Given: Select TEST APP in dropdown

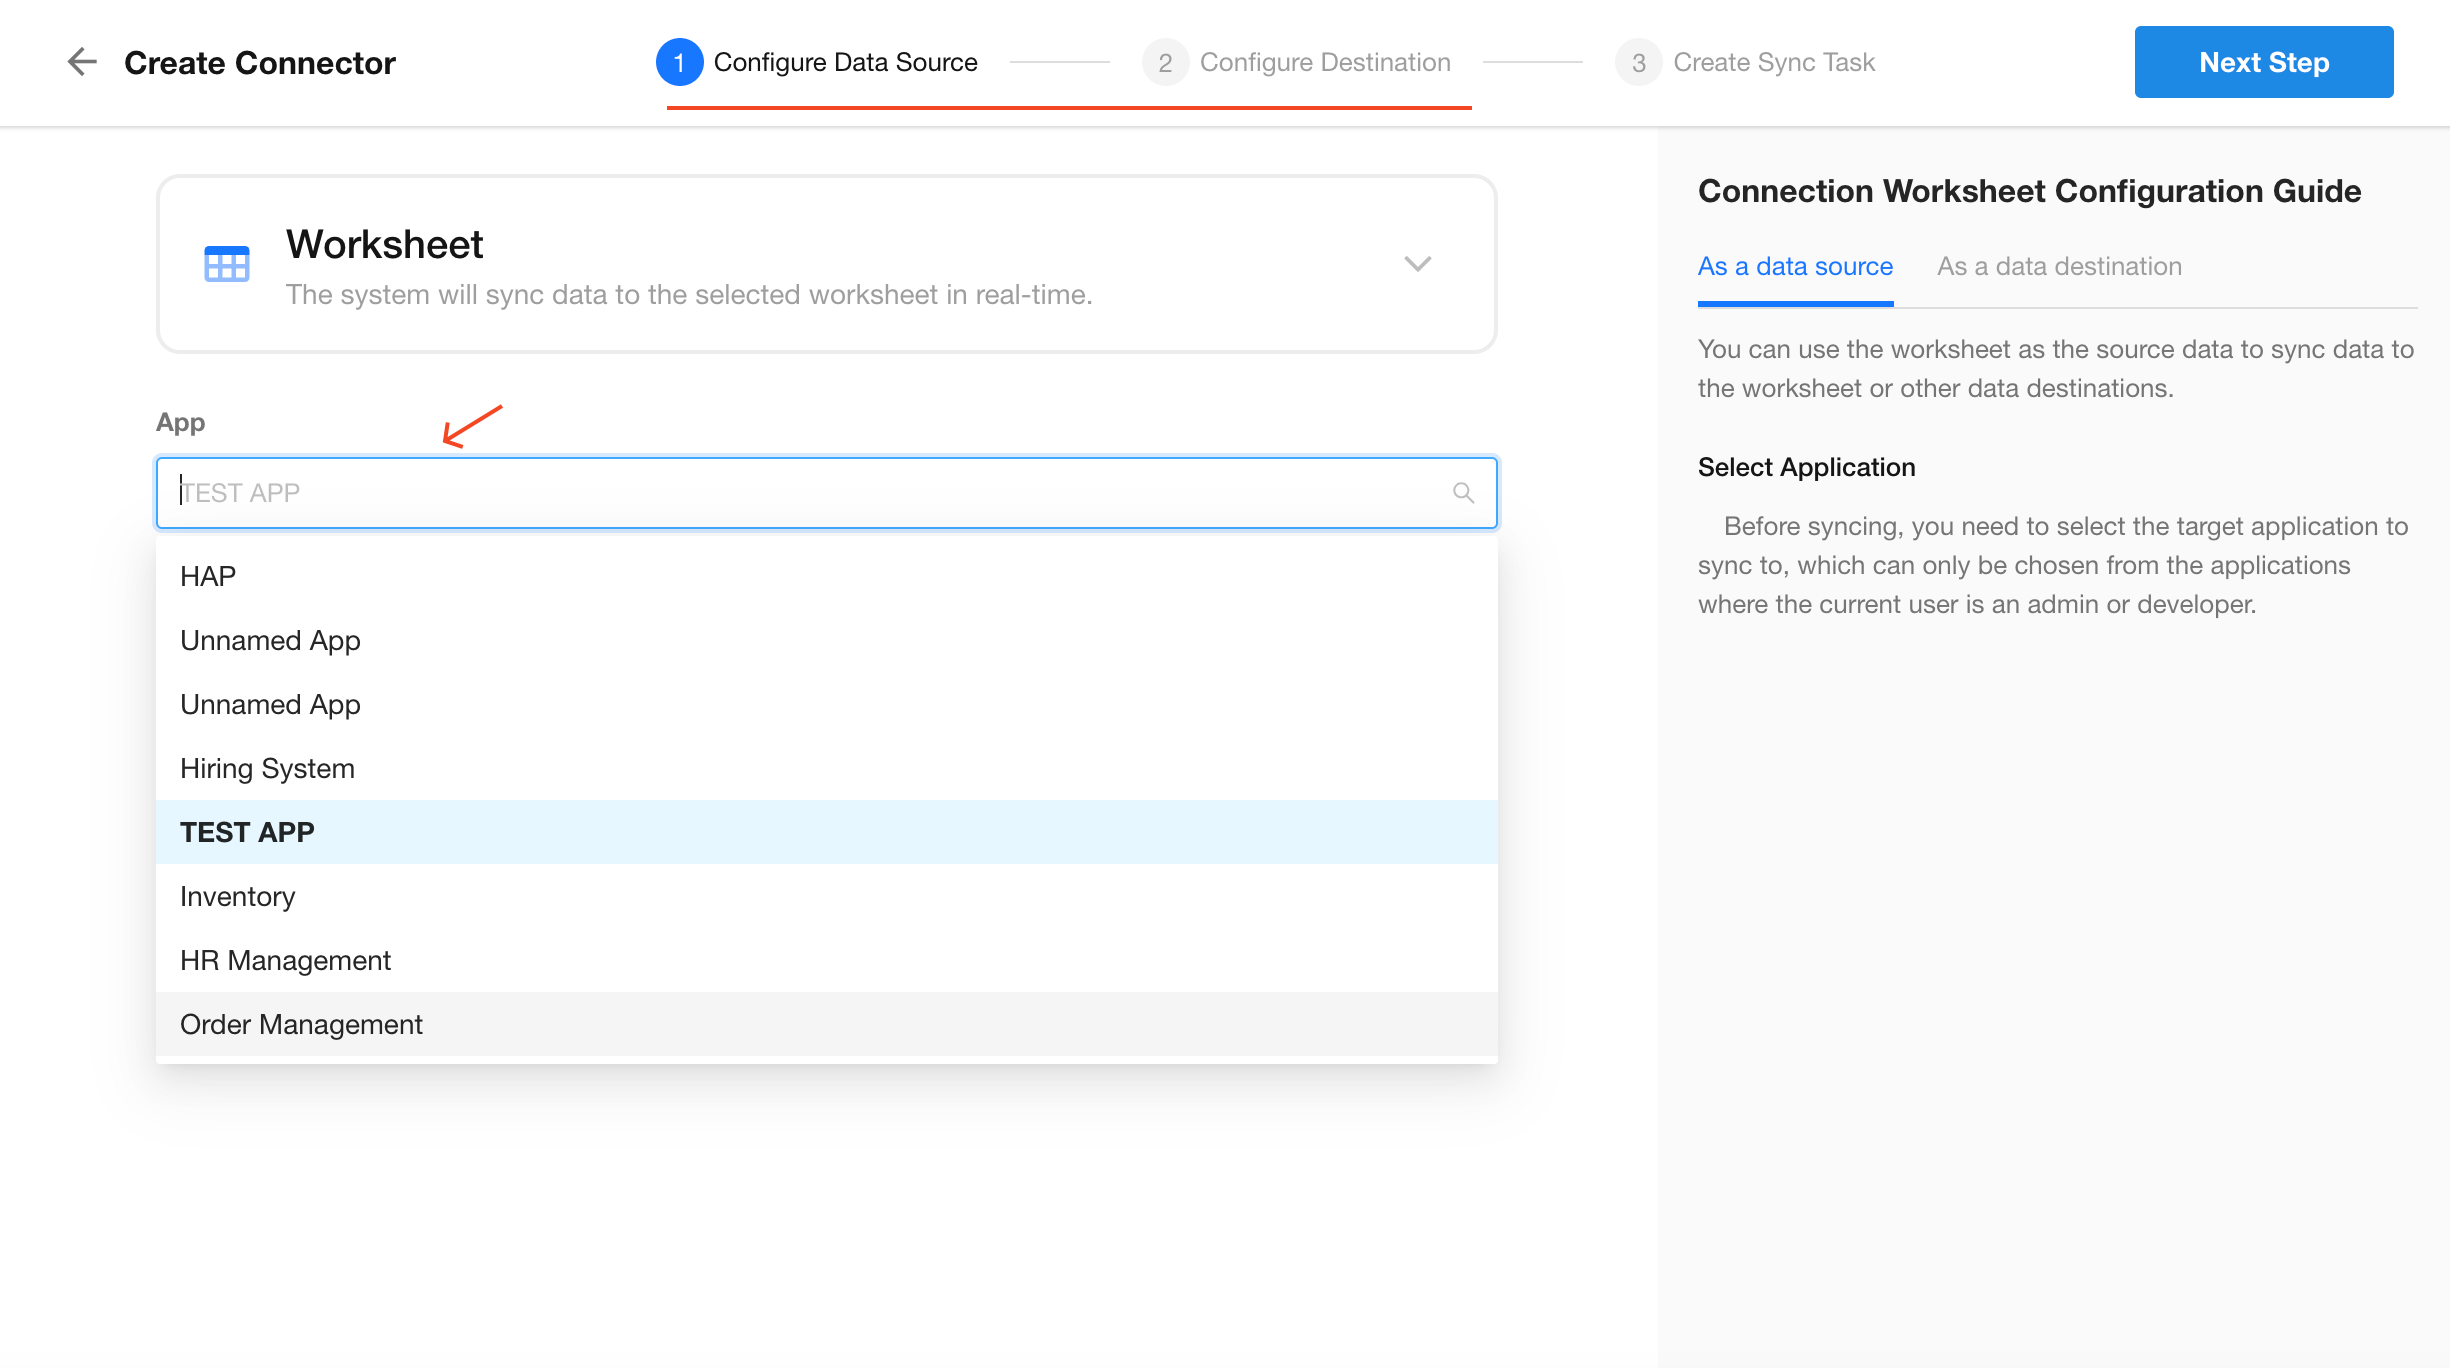Looking at the screenshot, I should (x=247, y=832).
